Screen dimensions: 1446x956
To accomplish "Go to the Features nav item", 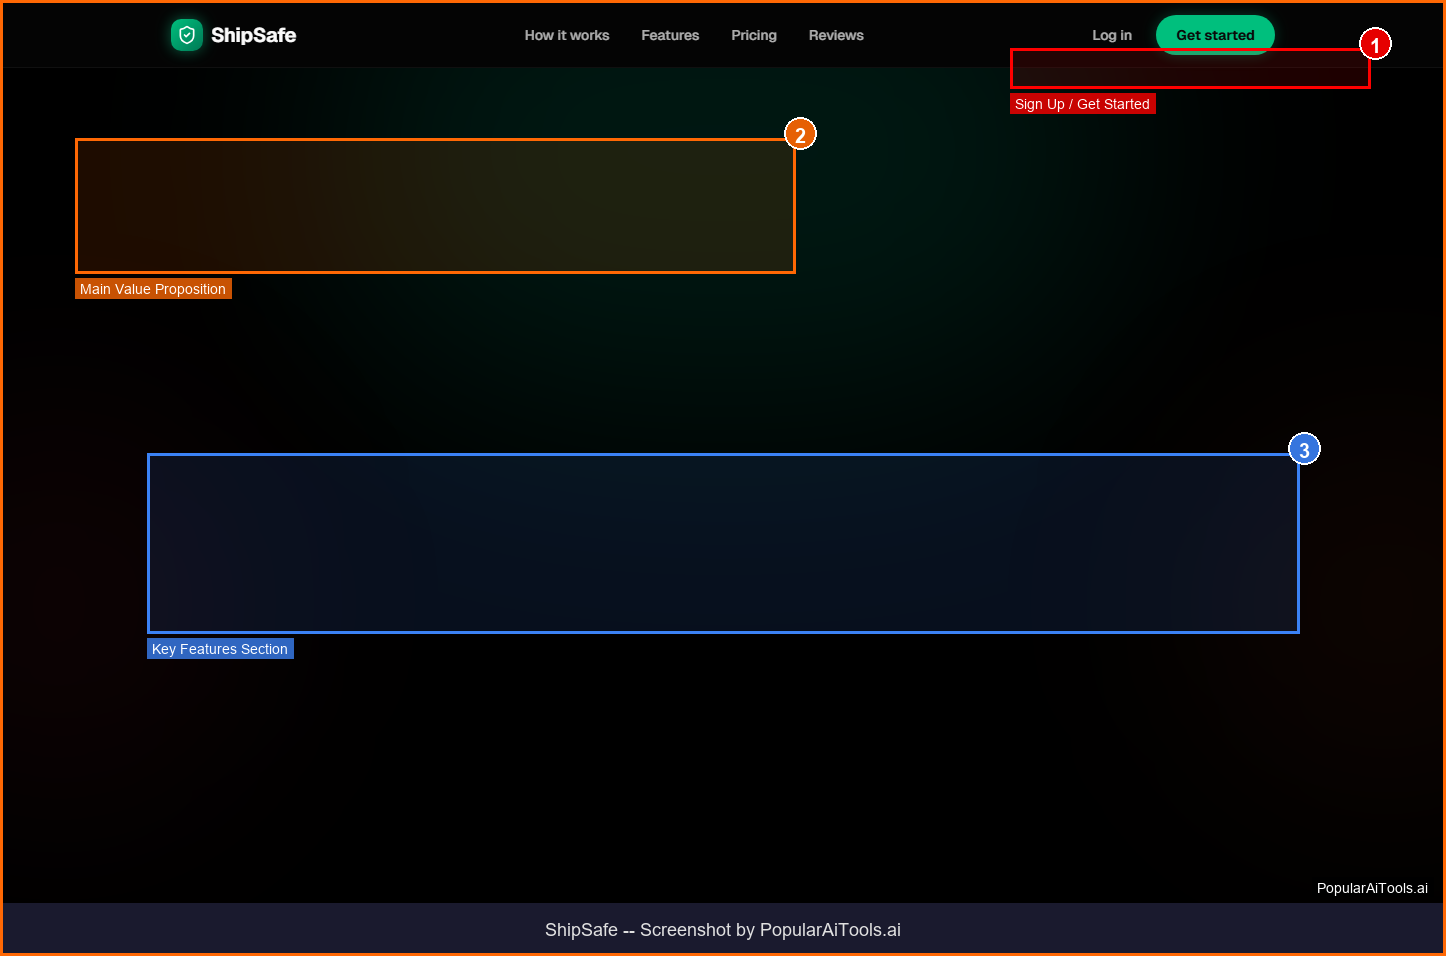I will point(670,35).
